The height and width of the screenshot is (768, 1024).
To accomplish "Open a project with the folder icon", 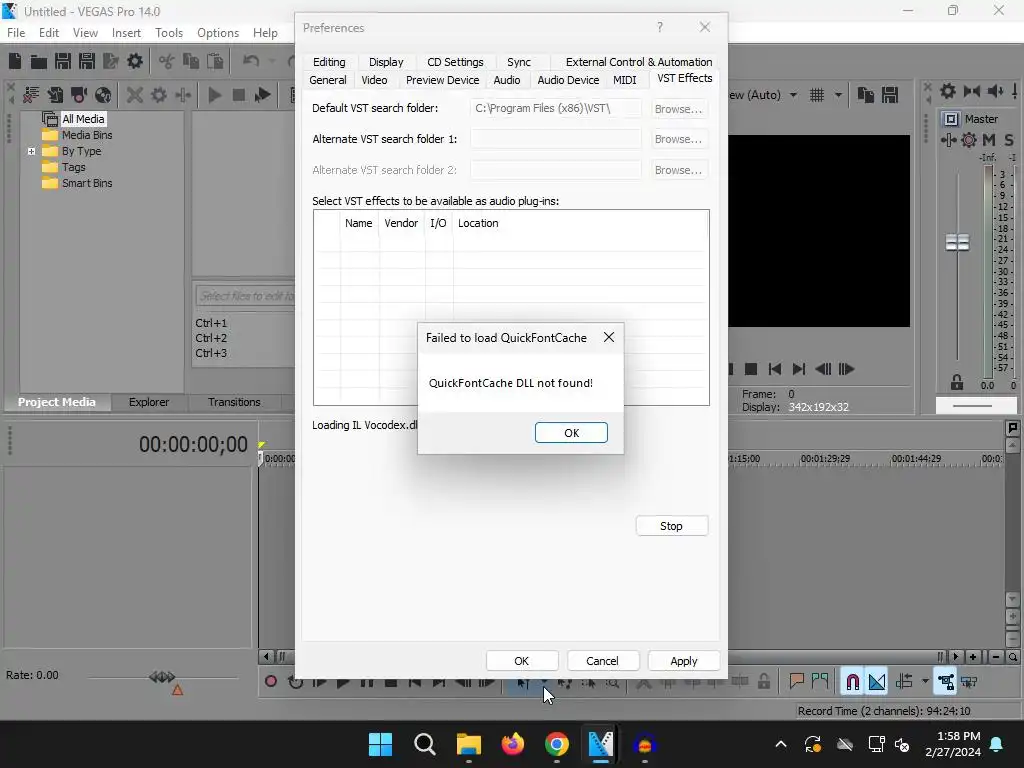I will coord(39,61).
